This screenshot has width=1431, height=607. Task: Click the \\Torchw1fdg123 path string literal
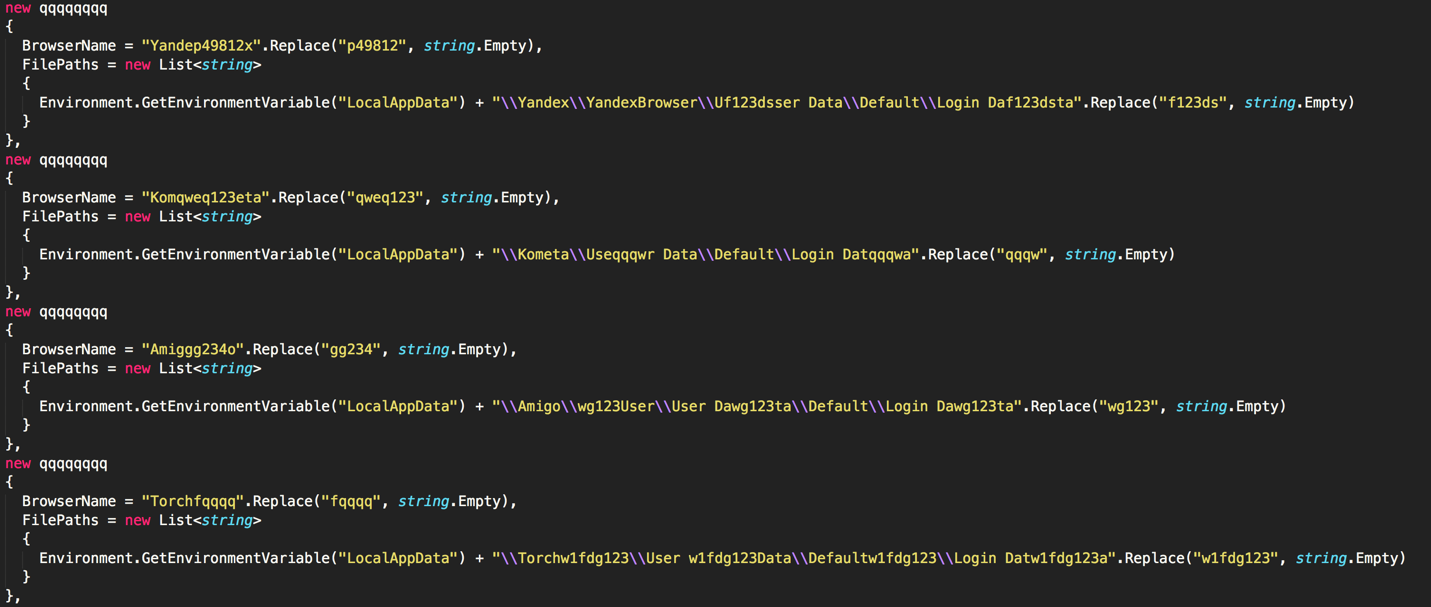[804, 559]
